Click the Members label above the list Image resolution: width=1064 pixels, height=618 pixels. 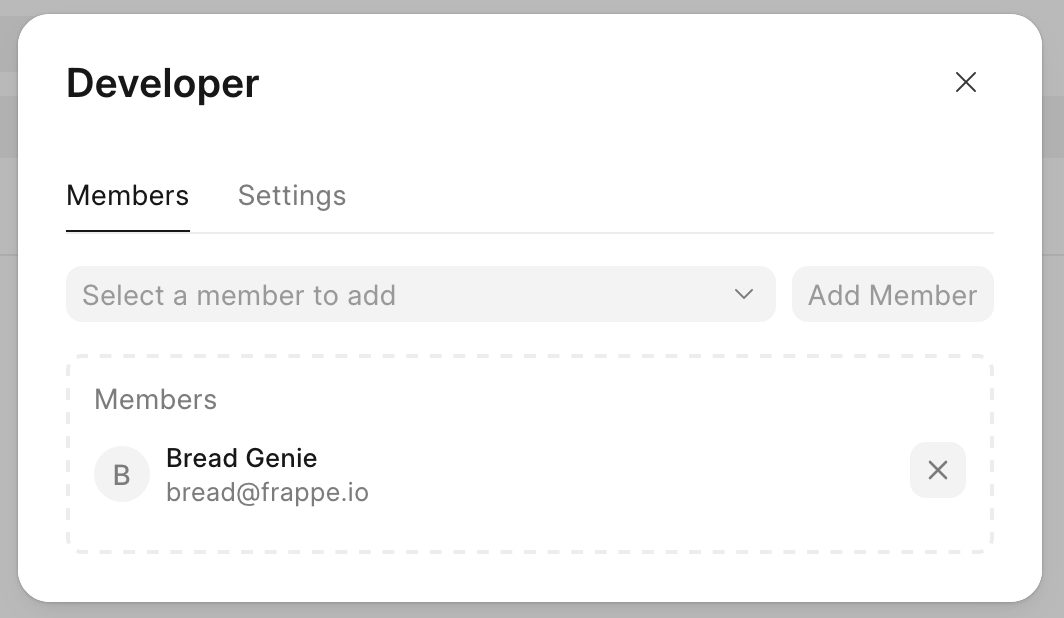tap(155, 400)
